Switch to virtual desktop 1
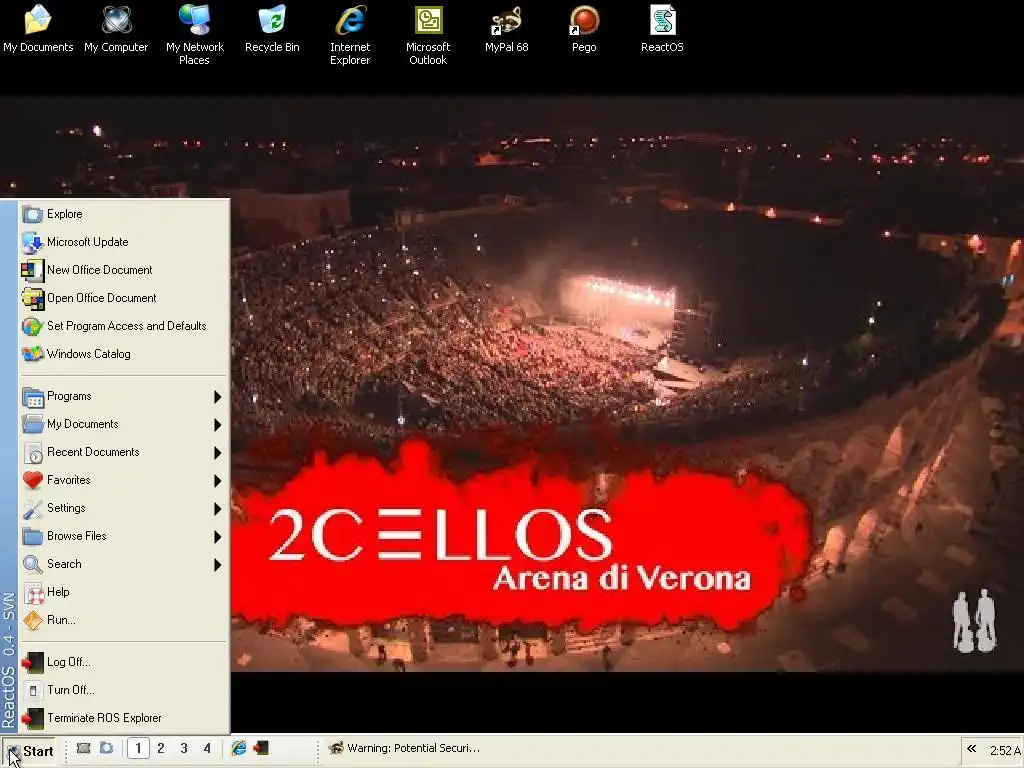 138,748
